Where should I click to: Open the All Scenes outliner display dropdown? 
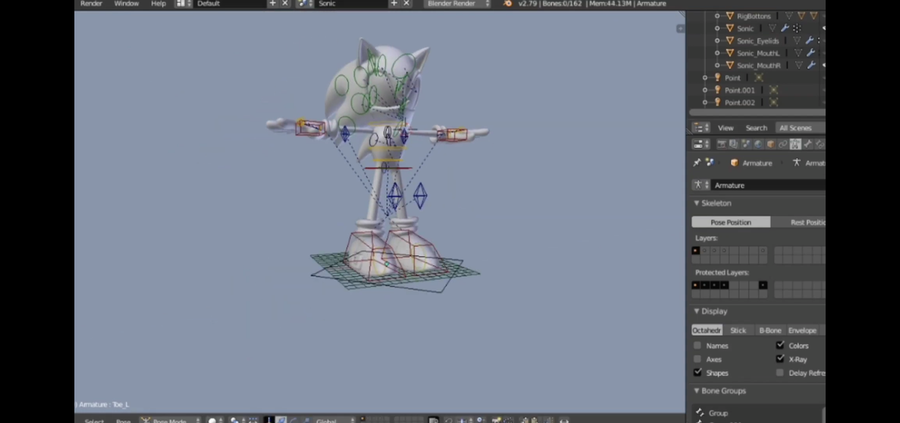coord(800,128)
